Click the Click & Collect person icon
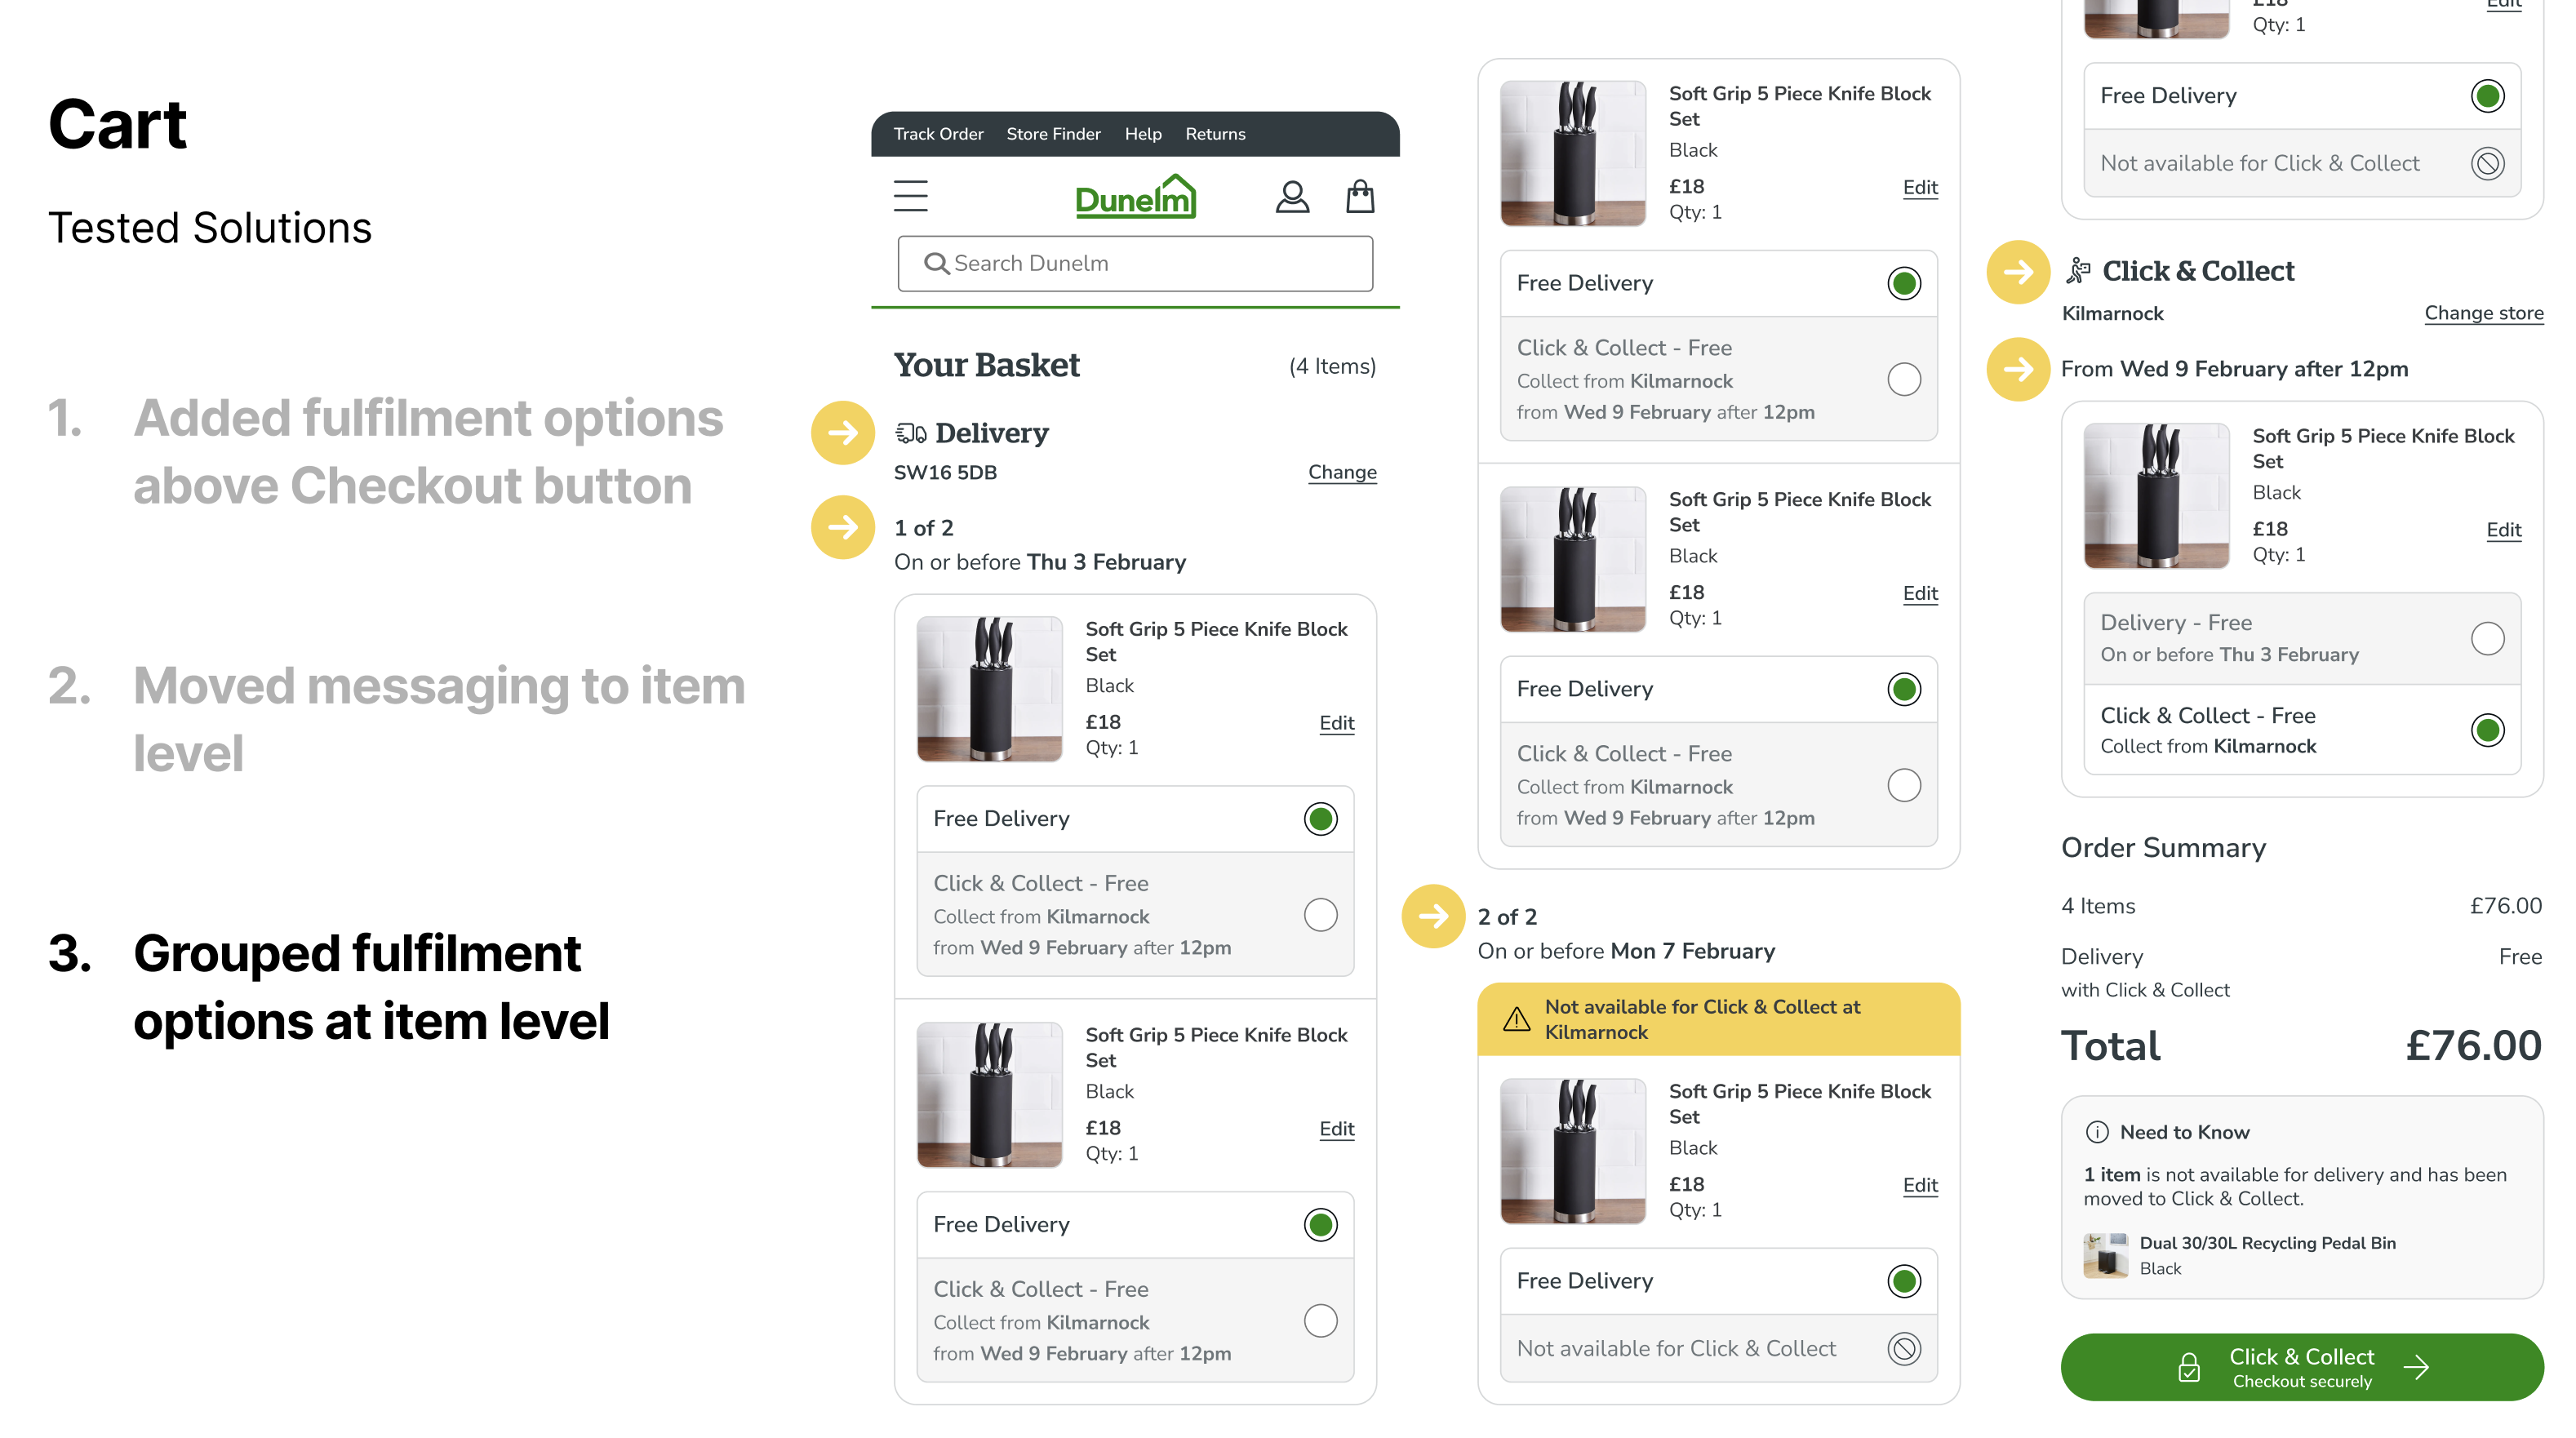This screenshot has width=2576, height=1438. tap(2079, 270)
